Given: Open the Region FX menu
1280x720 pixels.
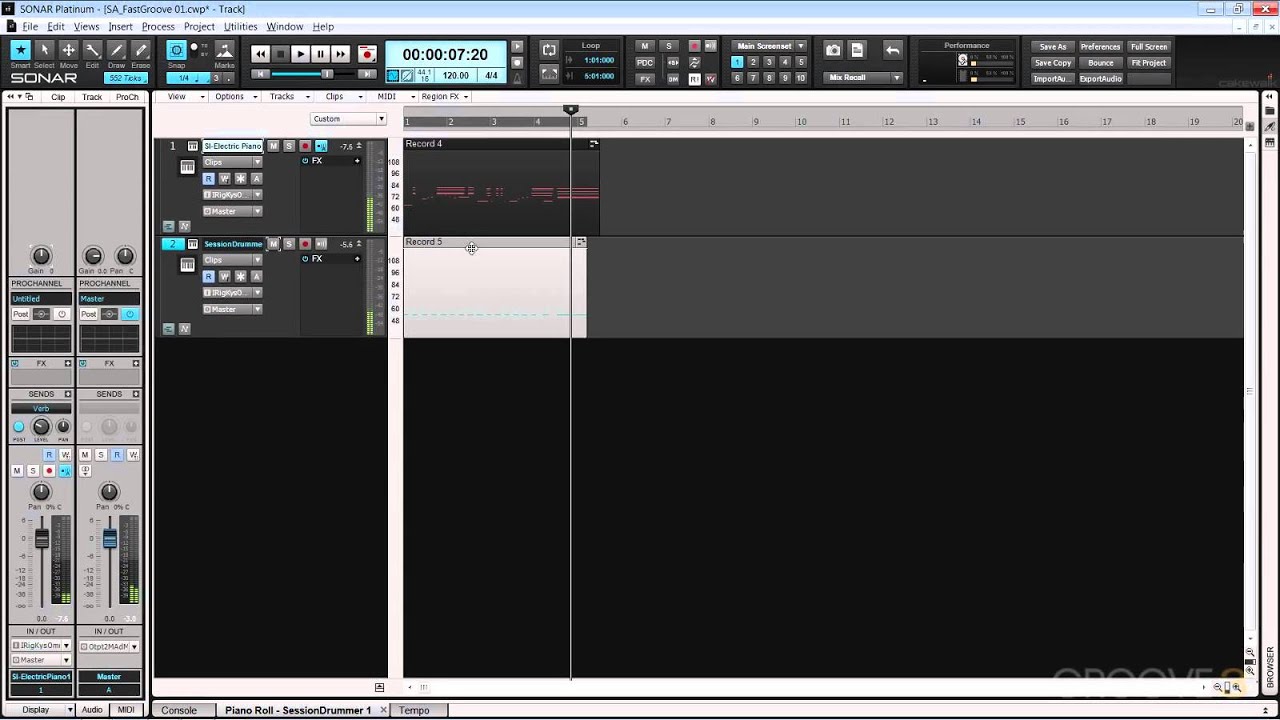Looking at the screenshot, I should pyautogui.click(x=444, y=96).
